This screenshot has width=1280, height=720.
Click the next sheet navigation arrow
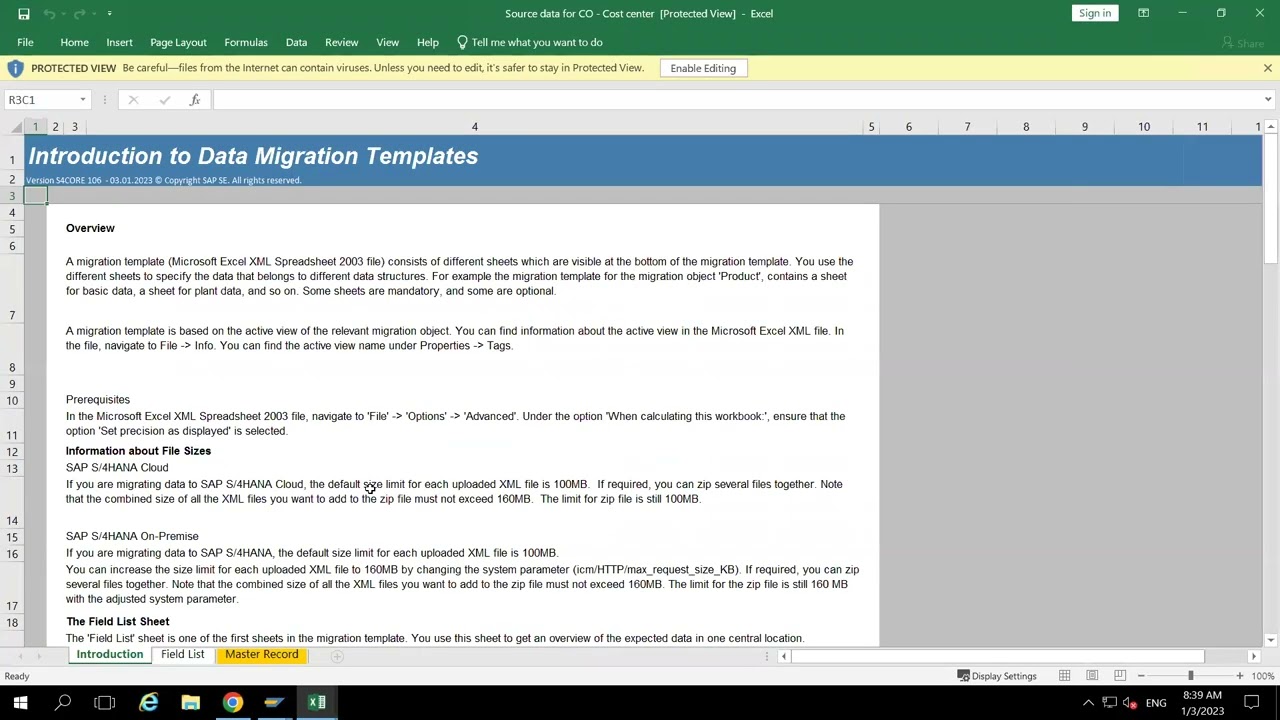click(x=39, y=656)
